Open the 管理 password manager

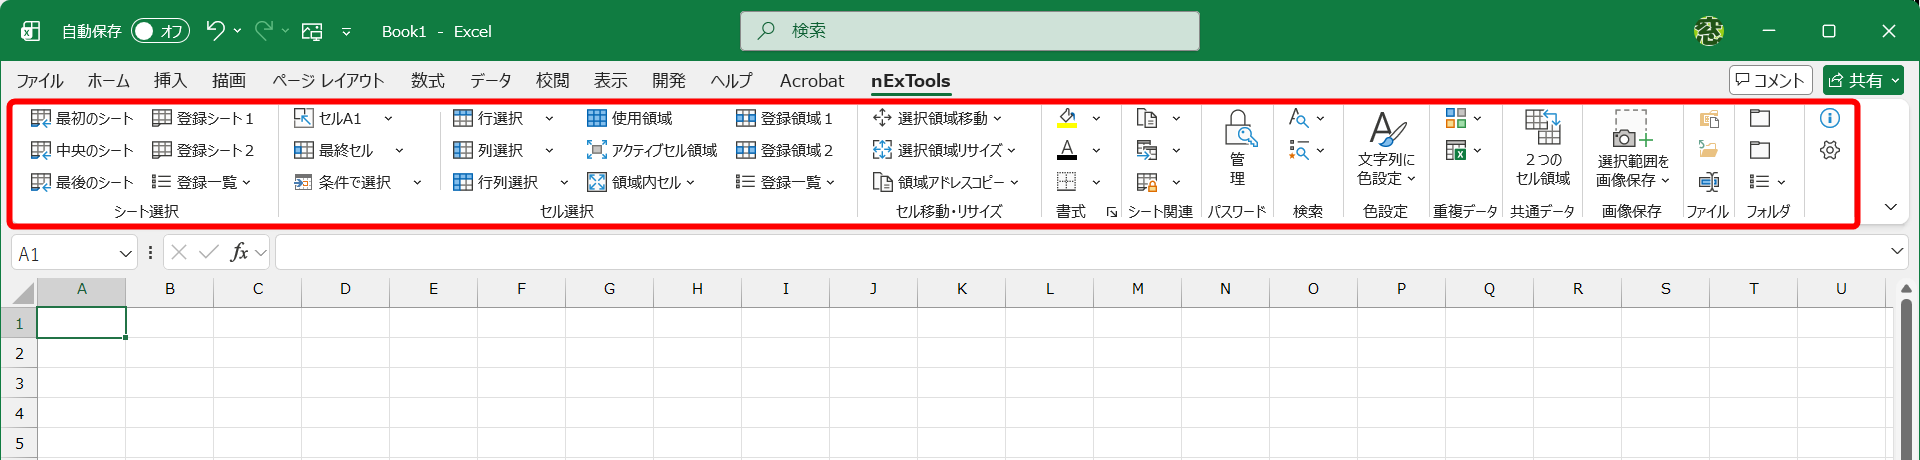point(1237,148)
